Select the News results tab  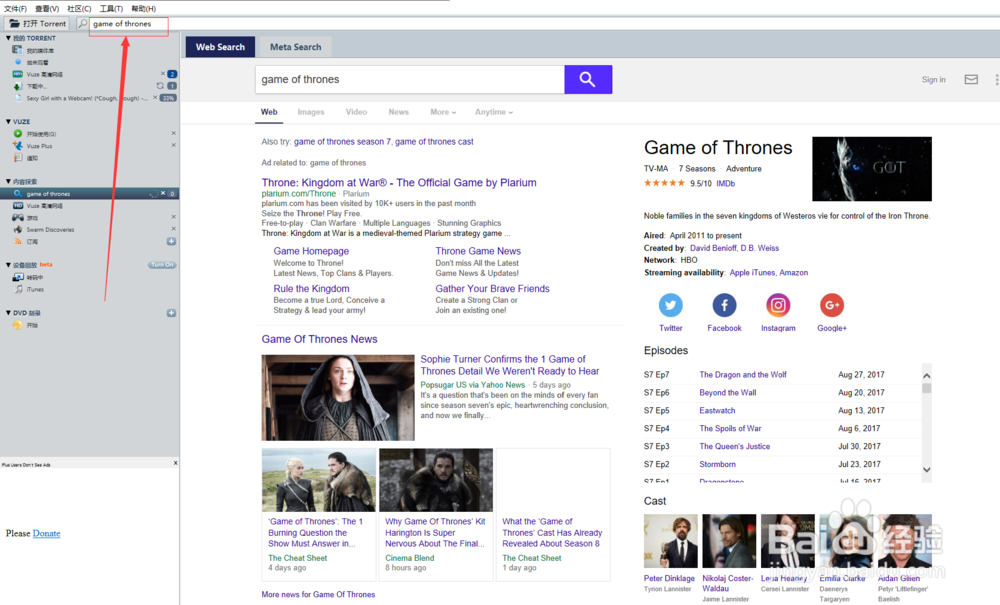(399, 112)
